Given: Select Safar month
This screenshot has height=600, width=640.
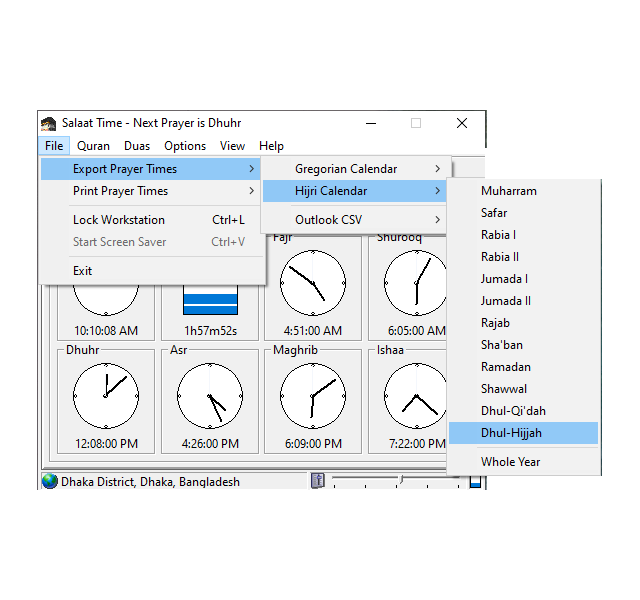Looking at the screenshot, I should pos(523,213).
